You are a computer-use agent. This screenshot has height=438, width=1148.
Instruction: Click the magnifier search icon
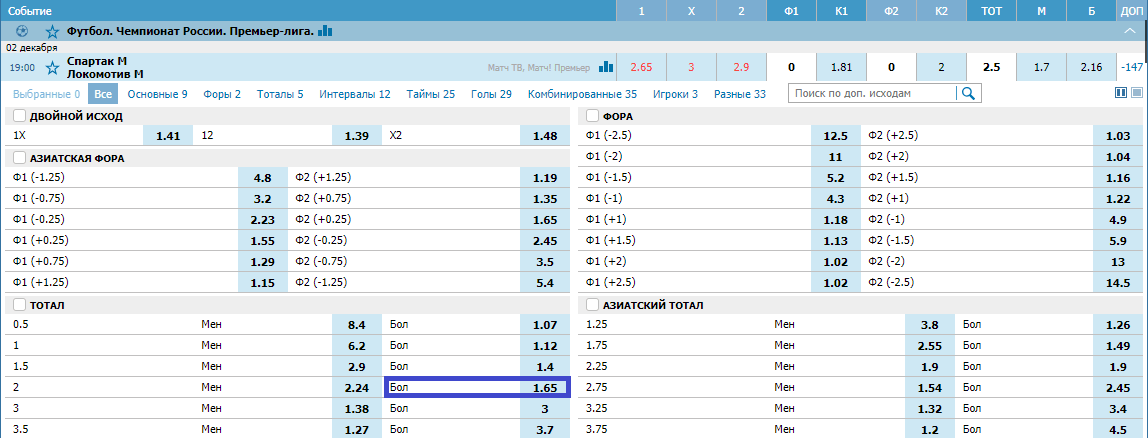(969, 94)
